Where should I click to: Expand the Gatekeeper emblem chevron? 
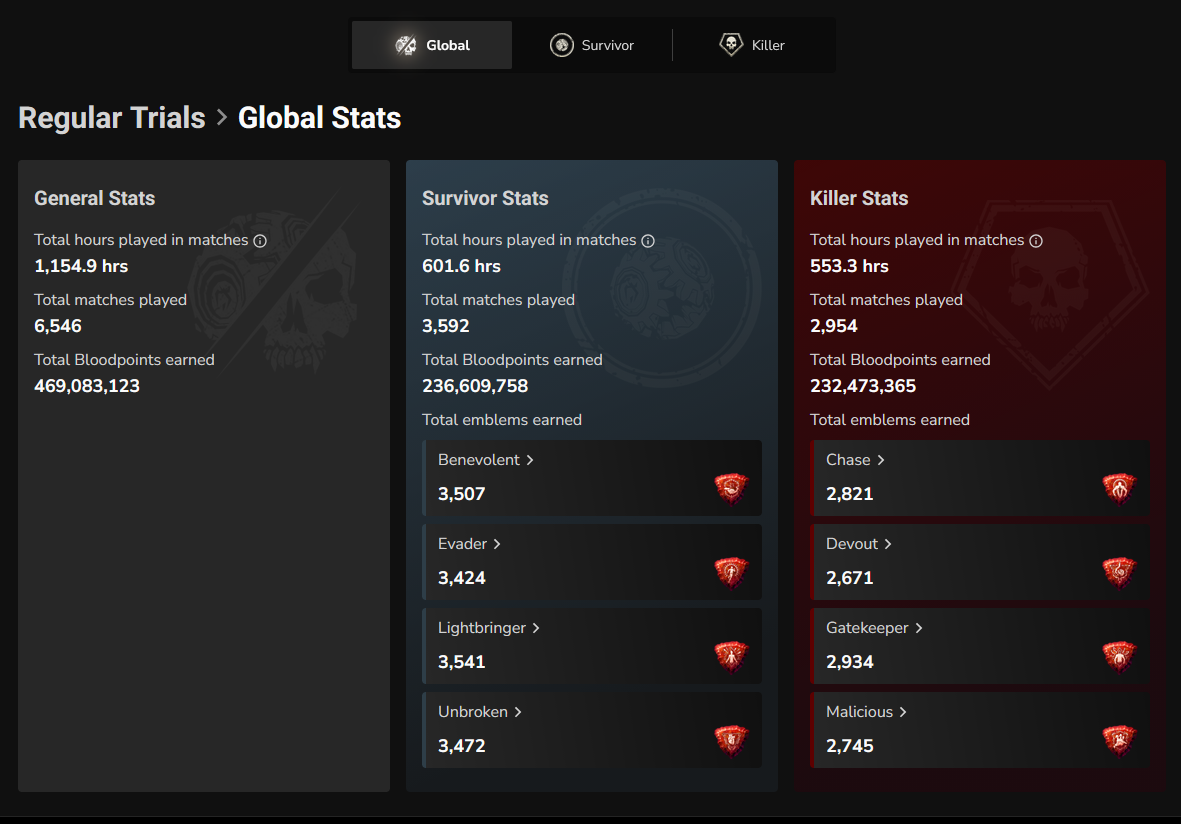[x=919, y=628]
